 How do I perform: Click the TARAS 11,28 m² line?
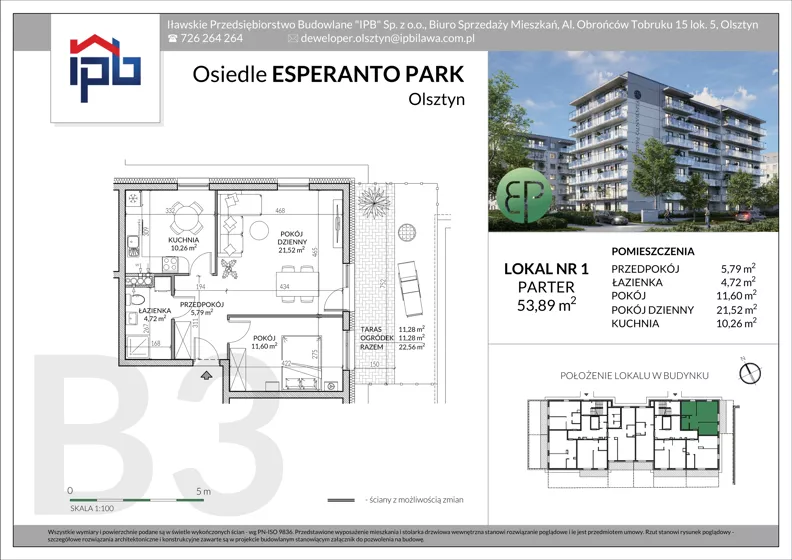tap(392, 329)
